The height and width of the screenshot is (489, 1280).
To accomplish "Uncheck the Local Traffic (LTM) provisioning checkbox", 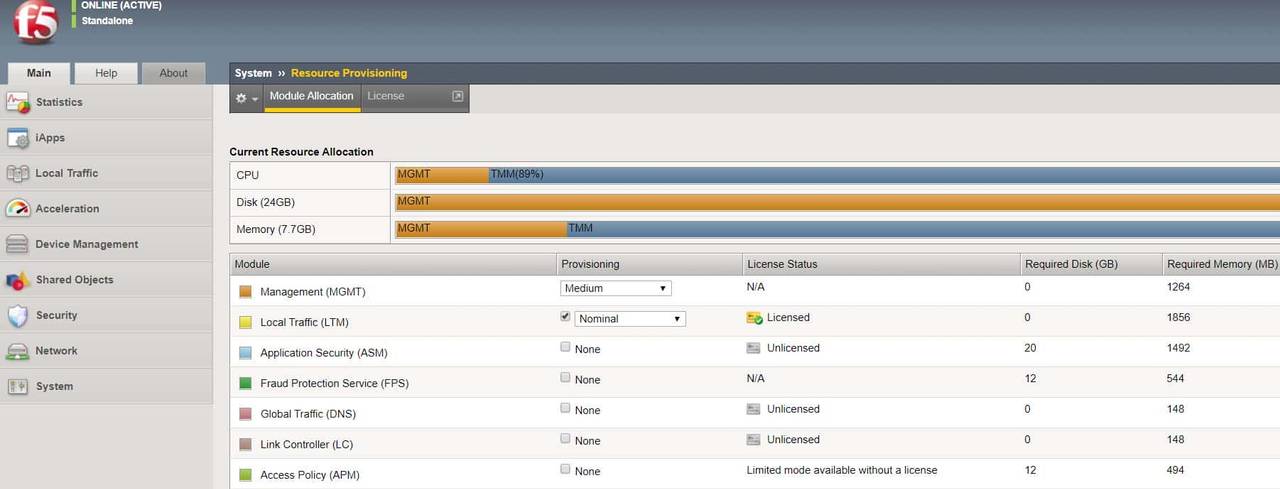I will [x=566, y=317].
